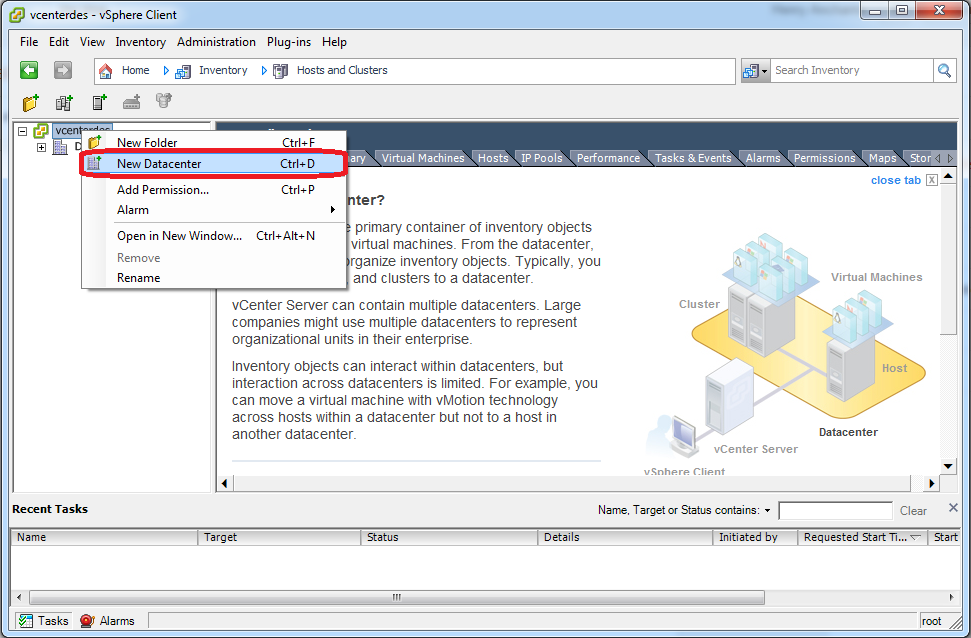Screen dimensions: 971x638
Task: Click the Clear link in Recent Tasks
Action: [913, 510]
